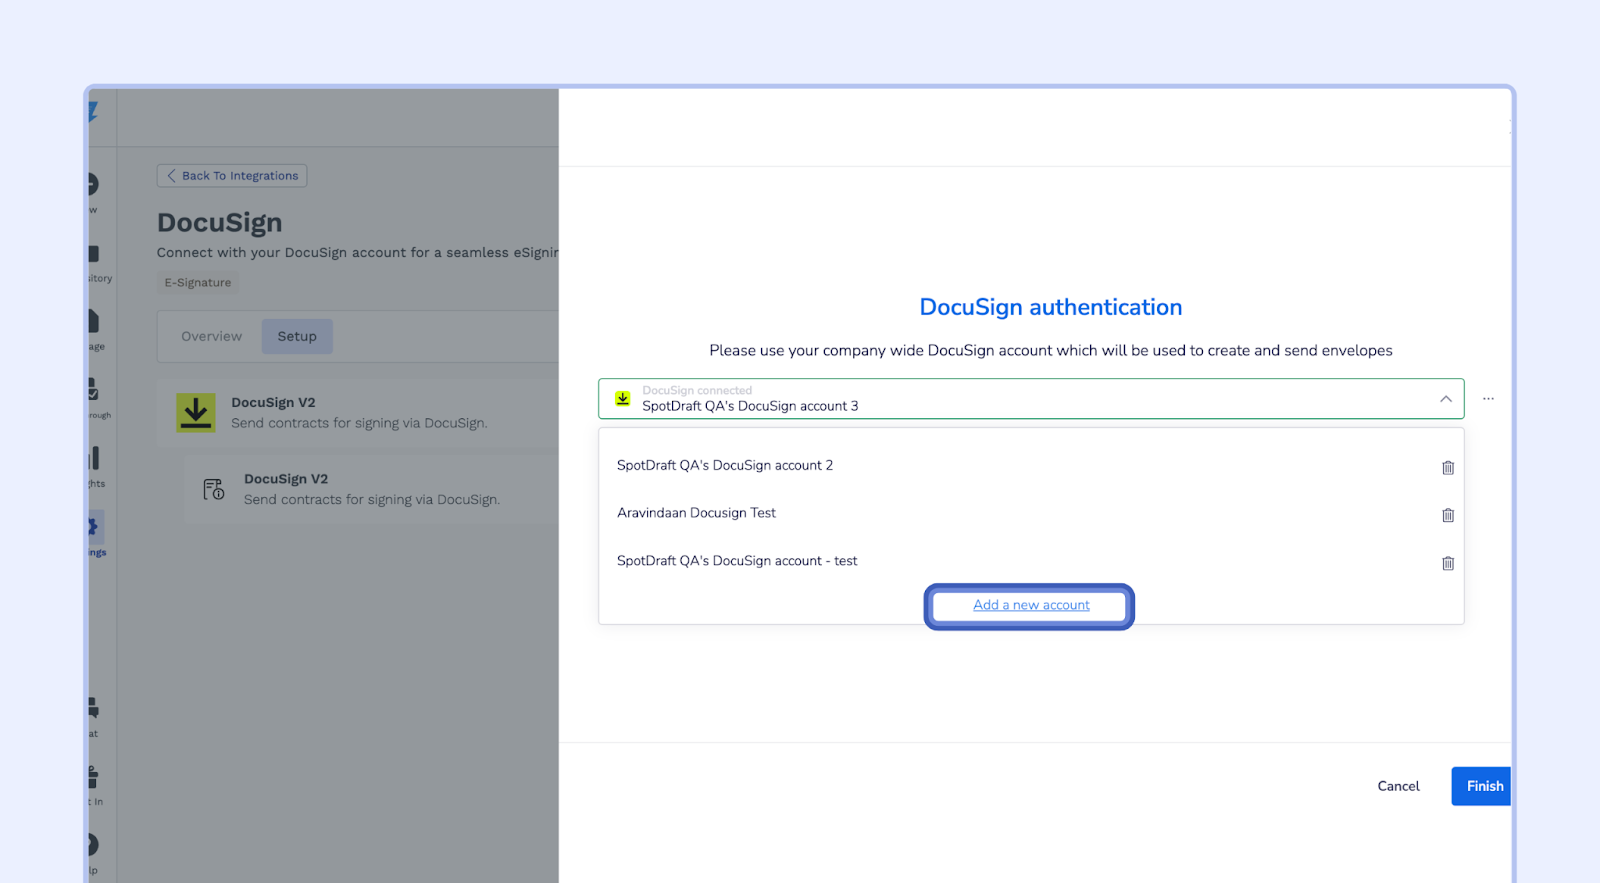Go Back To Integrations
This screenshot has width=1600, height=883.
point(232,176)
